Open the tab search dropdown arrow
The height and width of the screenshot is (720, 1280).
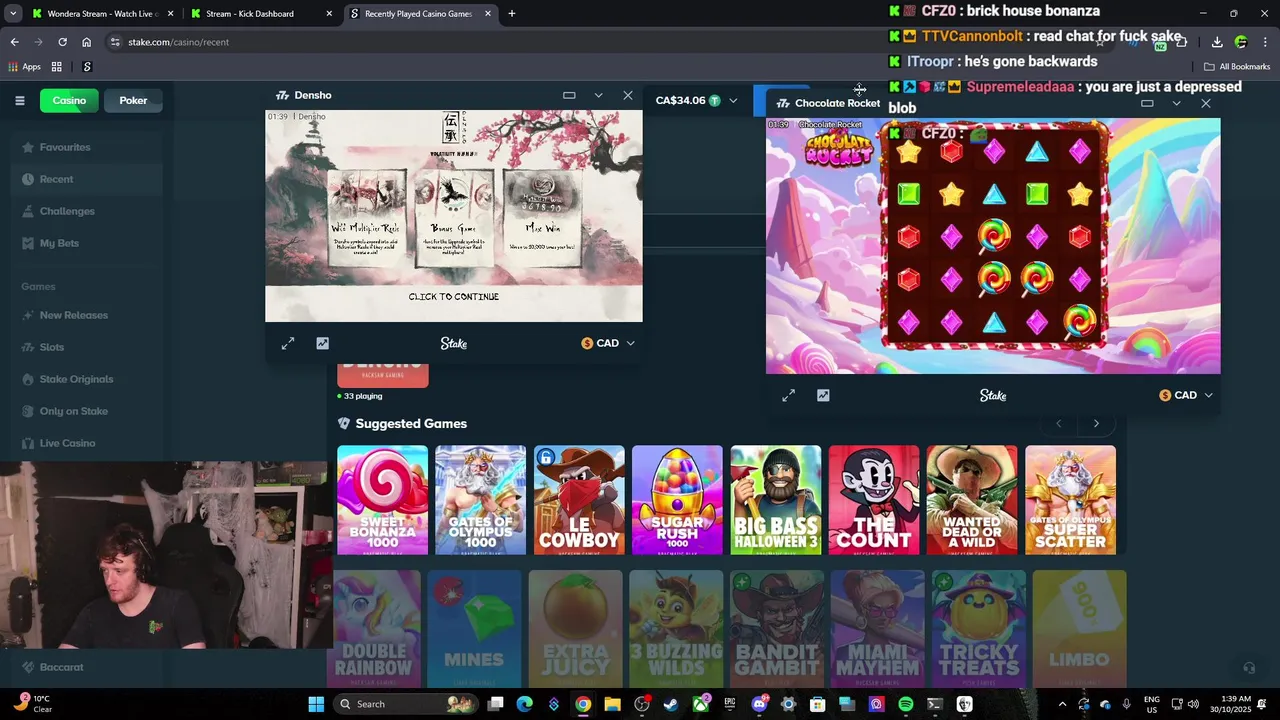[13, 14]
